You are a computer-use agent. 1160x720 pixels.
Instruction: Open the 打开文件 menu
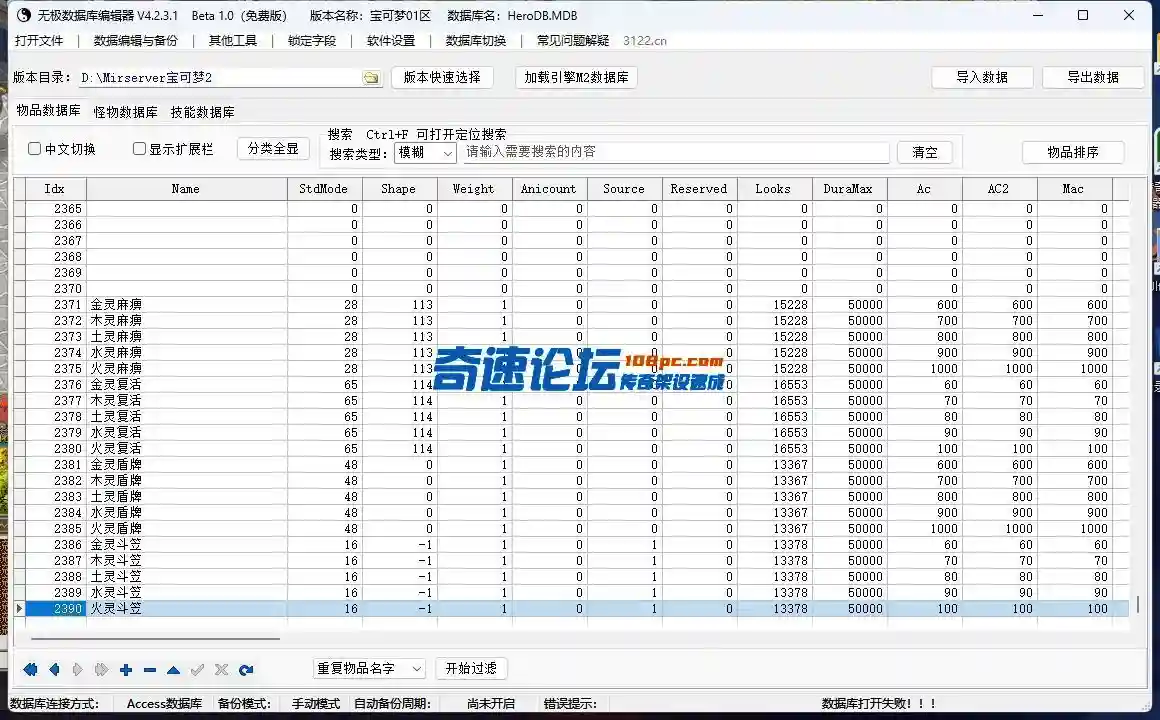coord(39,41)
